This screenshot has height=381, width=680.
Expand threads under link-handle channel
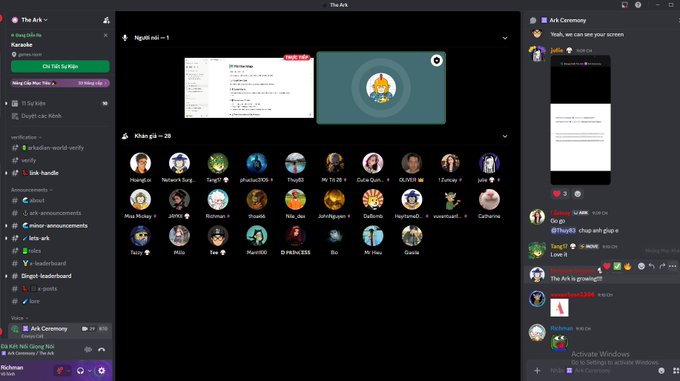[6, 173]
